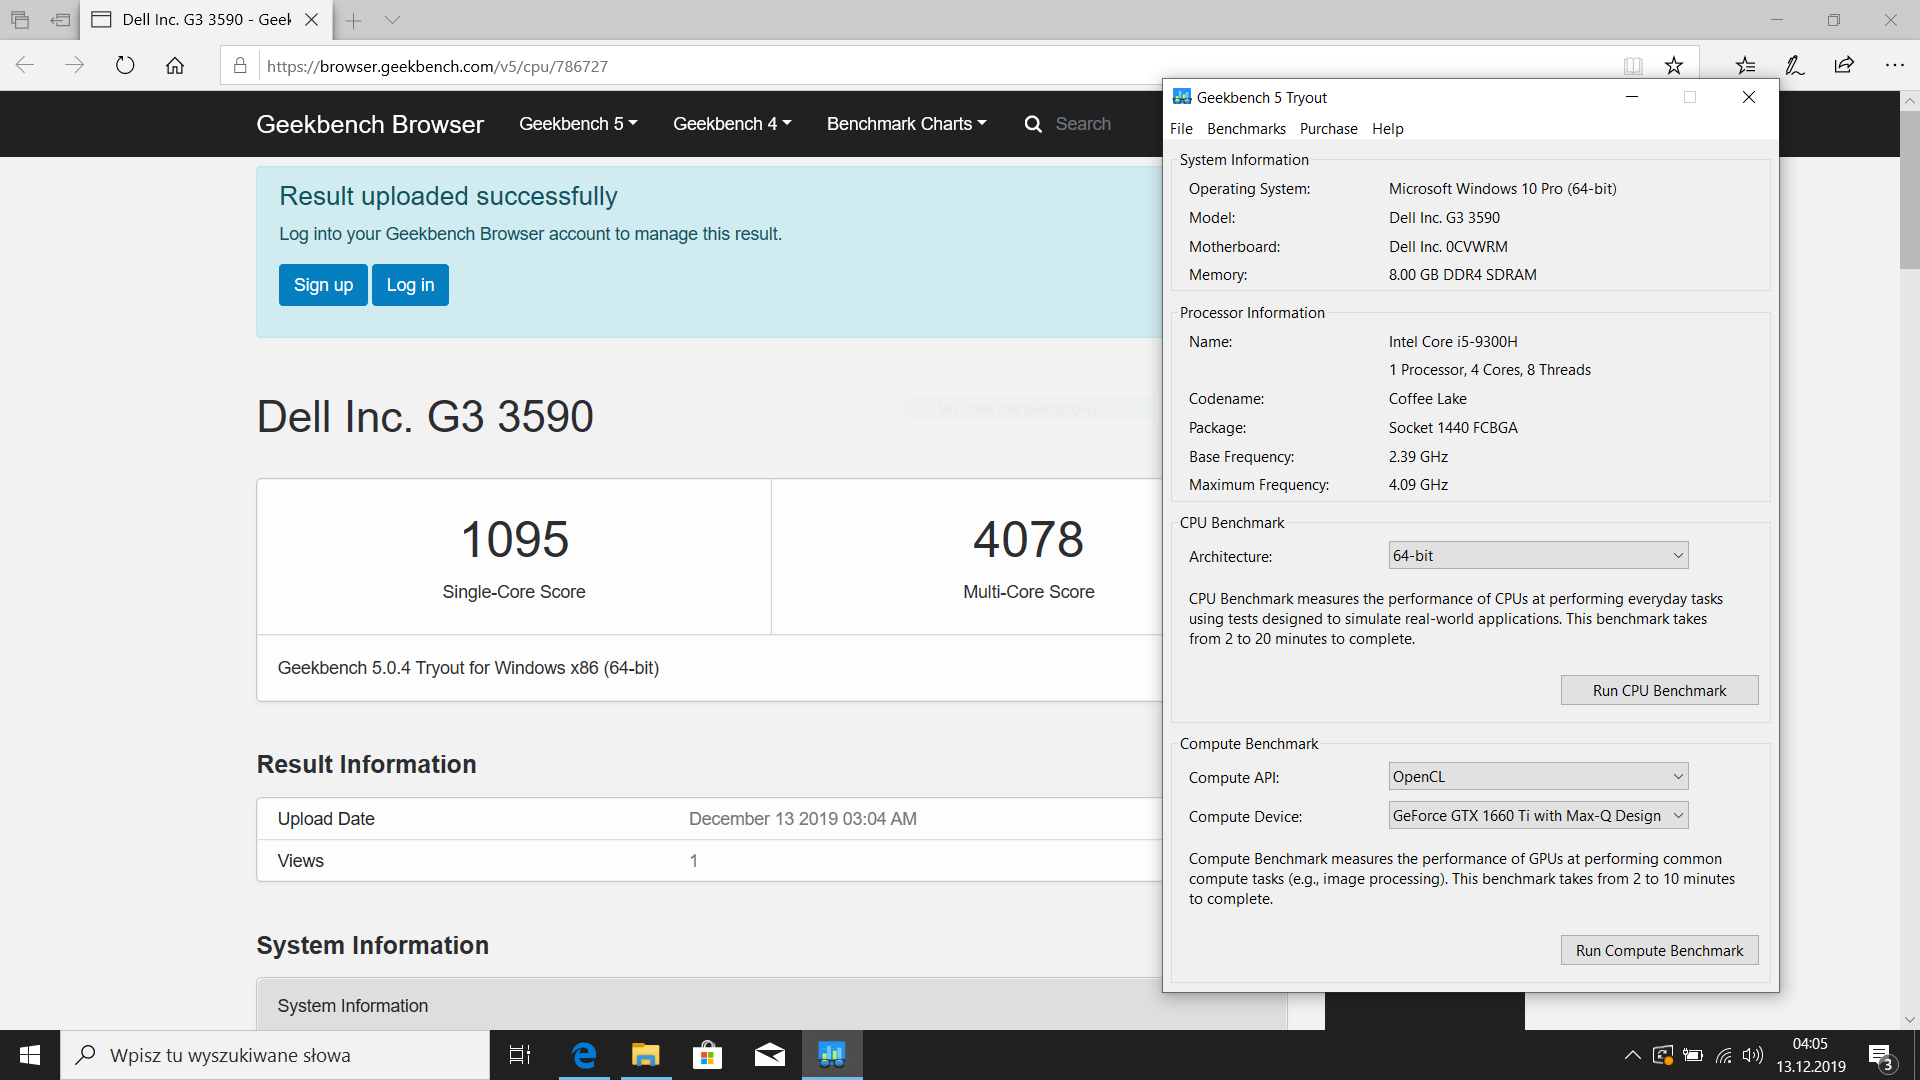Open the Compute API OpenCL dropdown
The width and height of the screenshot is (1920, 1080).
[1538, 777]
